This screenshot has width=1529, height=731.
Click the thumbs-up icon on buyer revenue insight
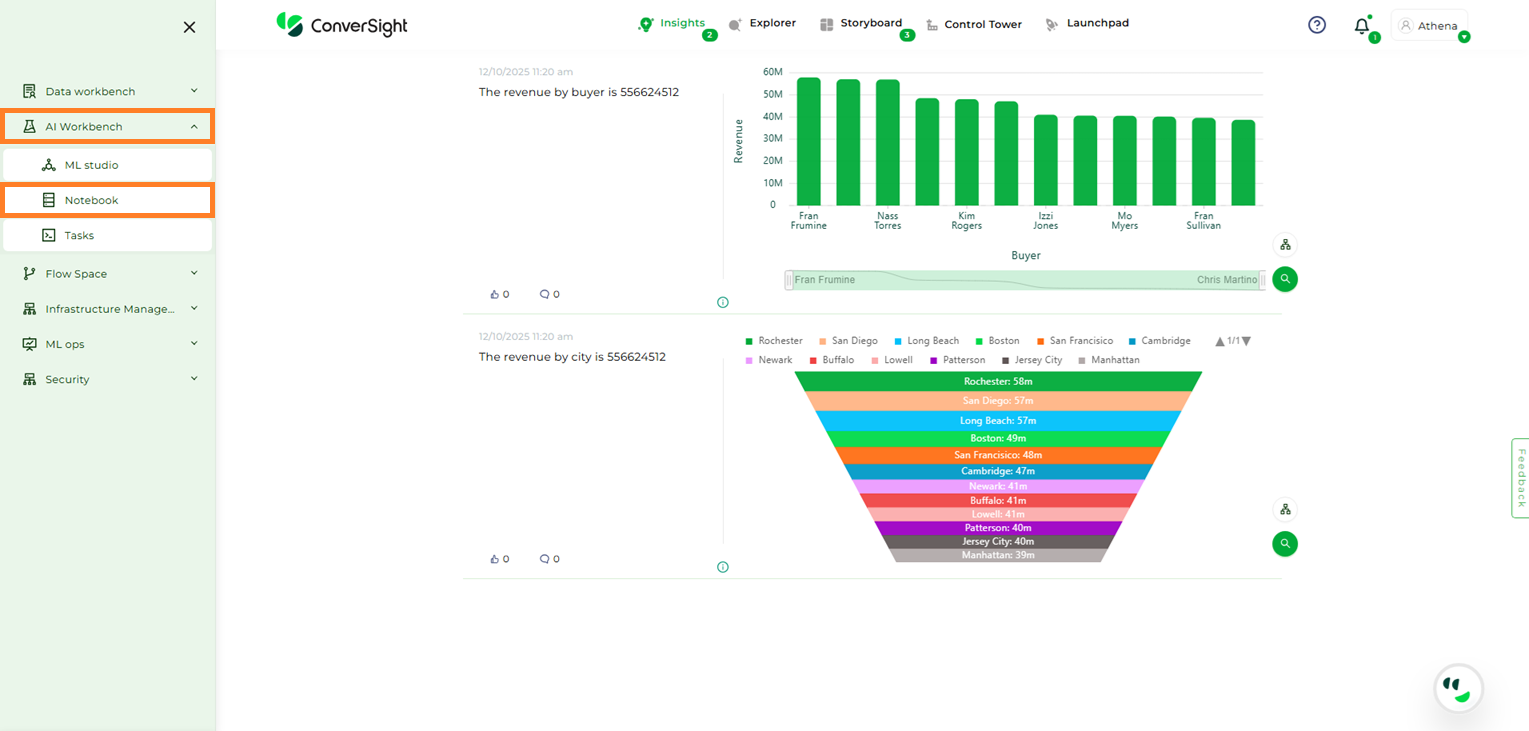pos(494,295)
